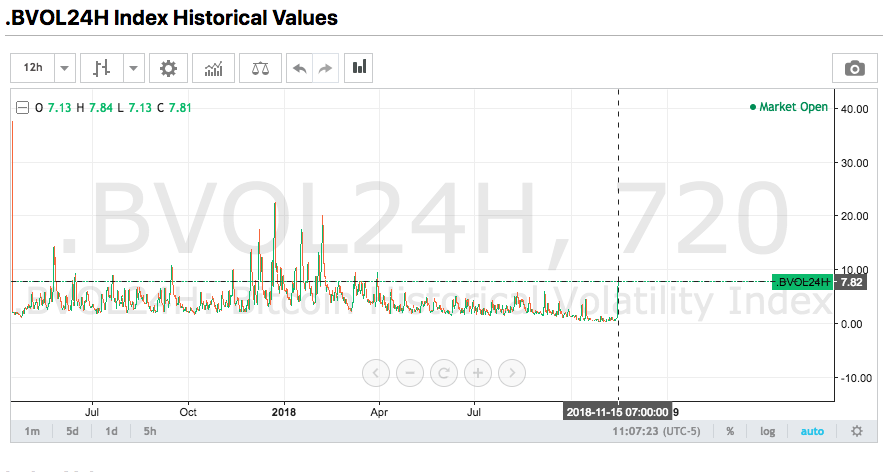Screen dimensions: 893x472
Task: Open the indicators menu icon
Action: (214, 68)
